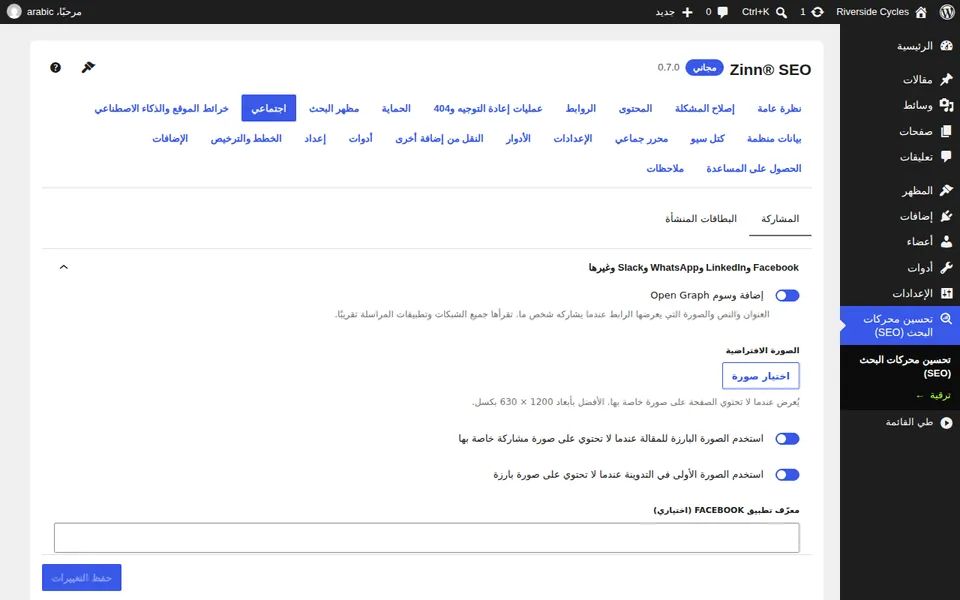
Task: Click the plus icon for new content
Action: (x=687, y=12)
